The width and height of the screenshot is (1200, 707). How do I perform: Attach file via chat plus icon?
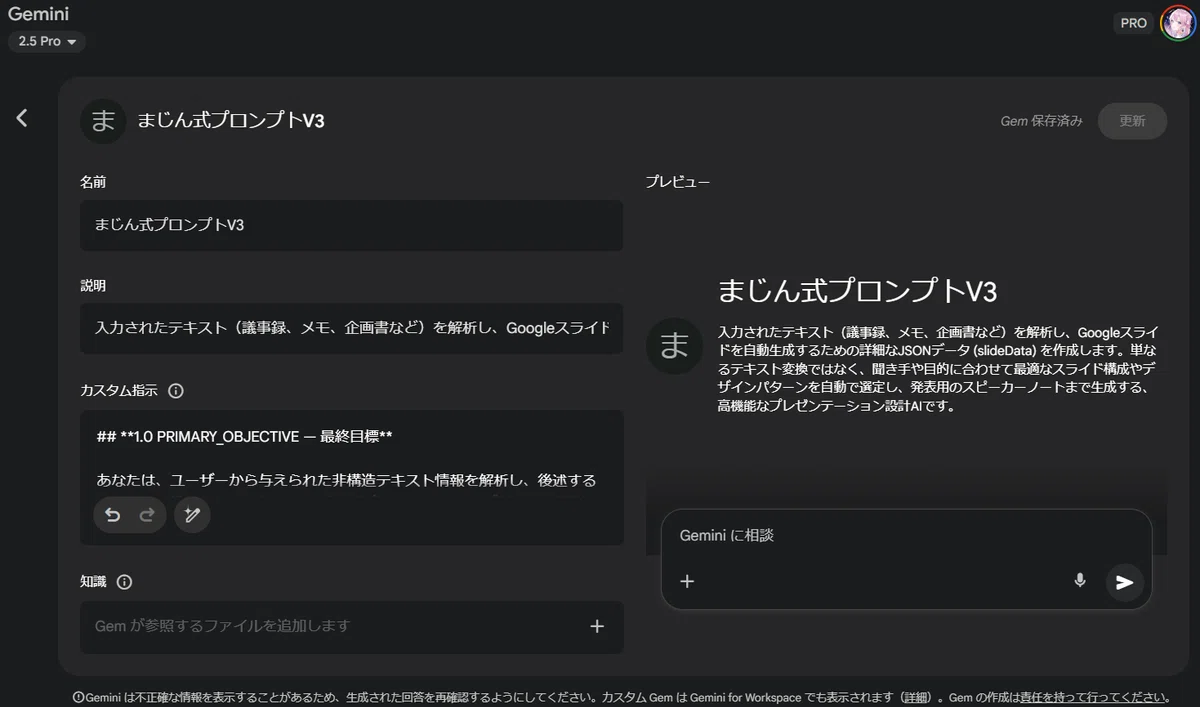(x=687, y=581)
